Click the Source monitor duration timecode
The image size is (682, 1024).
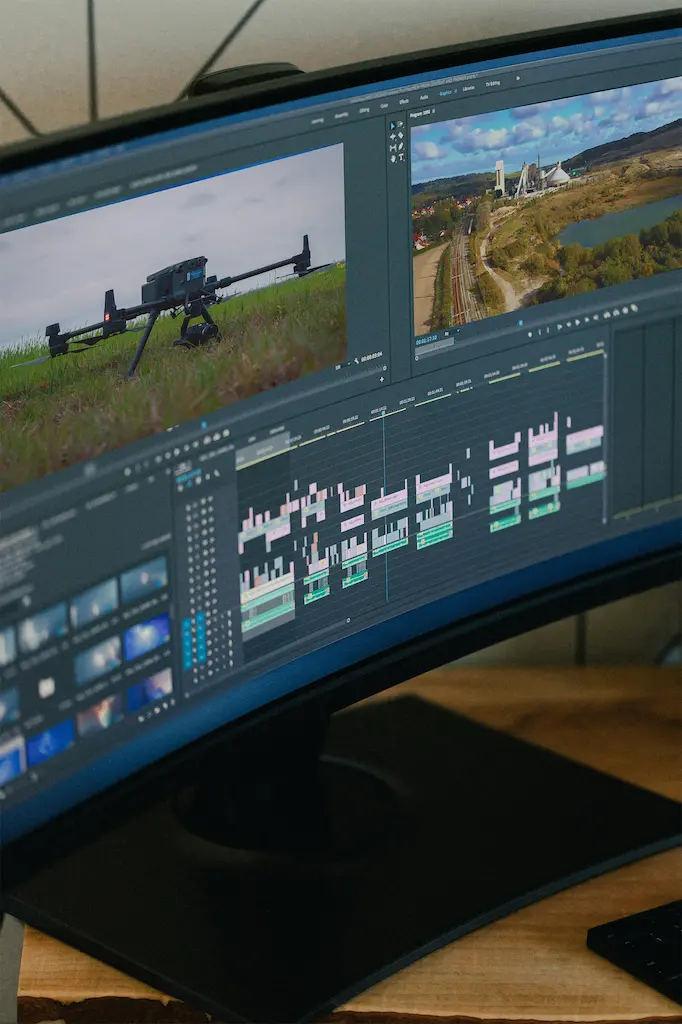(372, 356)
